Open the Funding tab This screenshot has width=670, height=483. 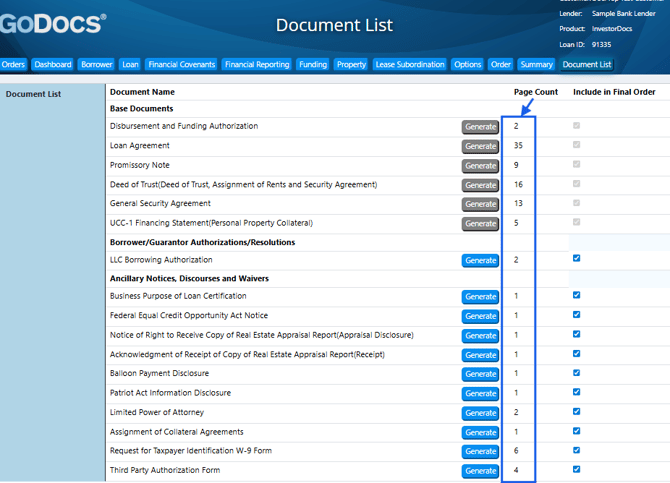point(313,65)
